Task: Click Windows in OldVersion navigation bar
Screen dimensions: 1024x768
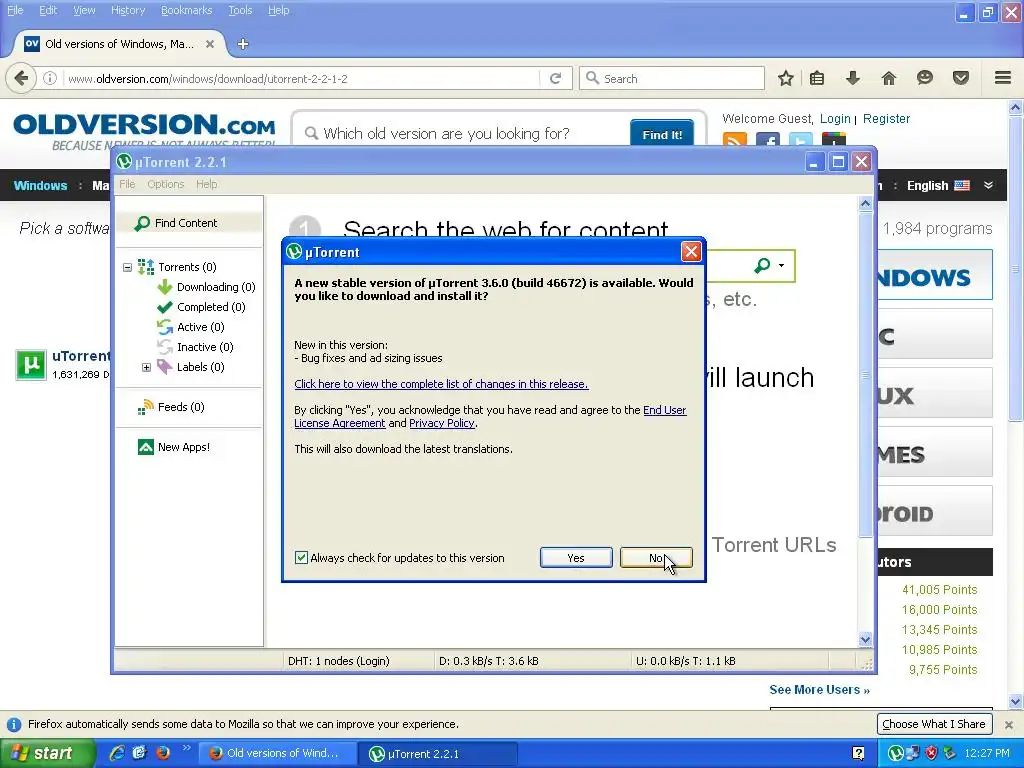Action: [40, 185]
